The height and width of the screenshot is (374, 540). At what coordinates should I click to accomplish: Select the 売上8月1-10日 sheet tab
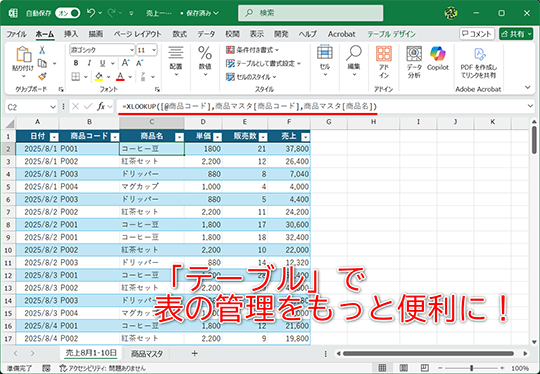[x=91, y=353]
